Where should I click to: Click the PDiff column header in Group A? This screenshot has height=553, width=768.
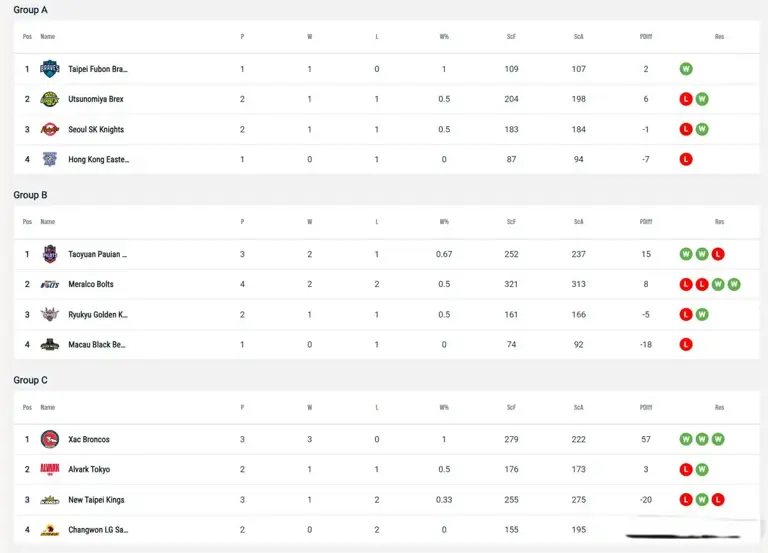646,37
